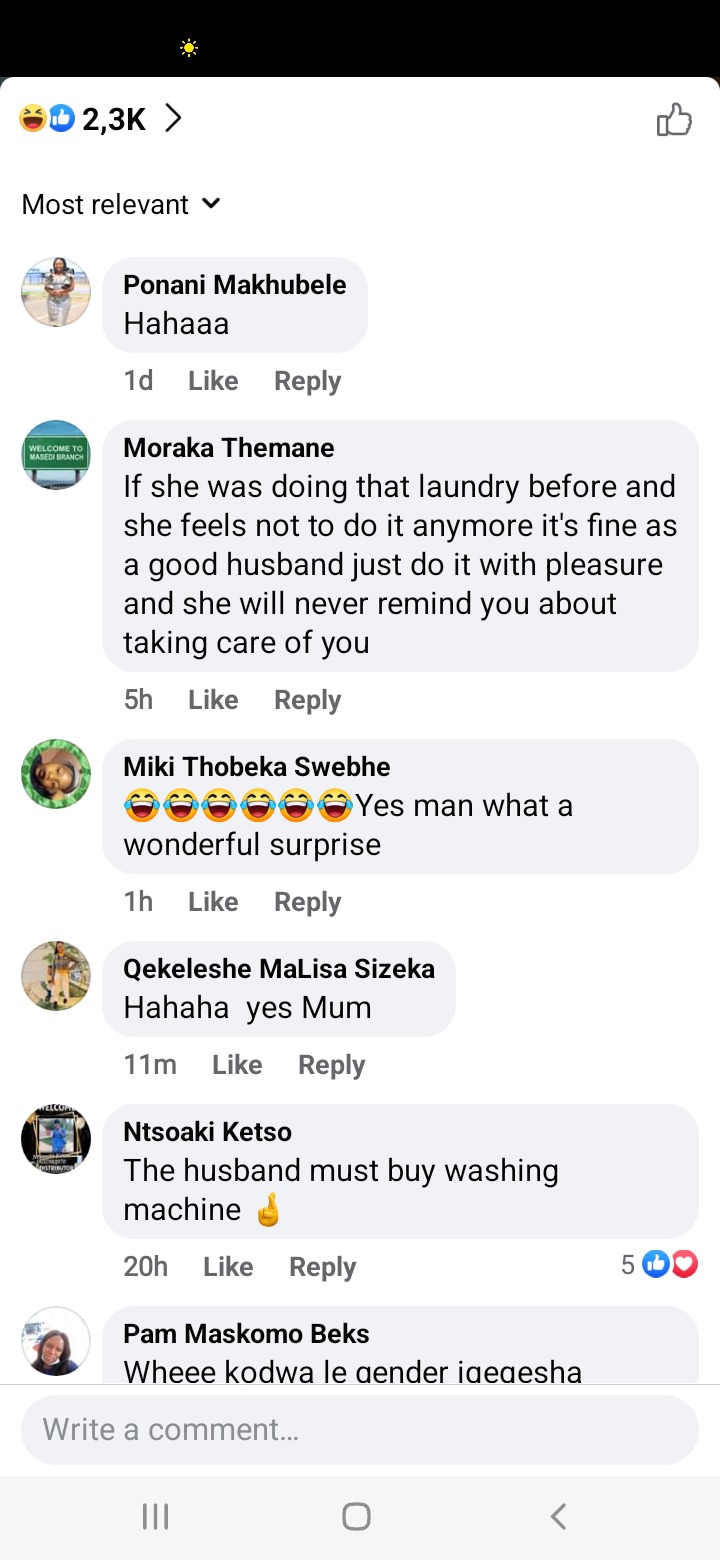Viewport: 720px width, 1560px height.
Task: Like Qekeleshe MaLisa Sizeka's comment
Action: click(x=237, y=1065)
